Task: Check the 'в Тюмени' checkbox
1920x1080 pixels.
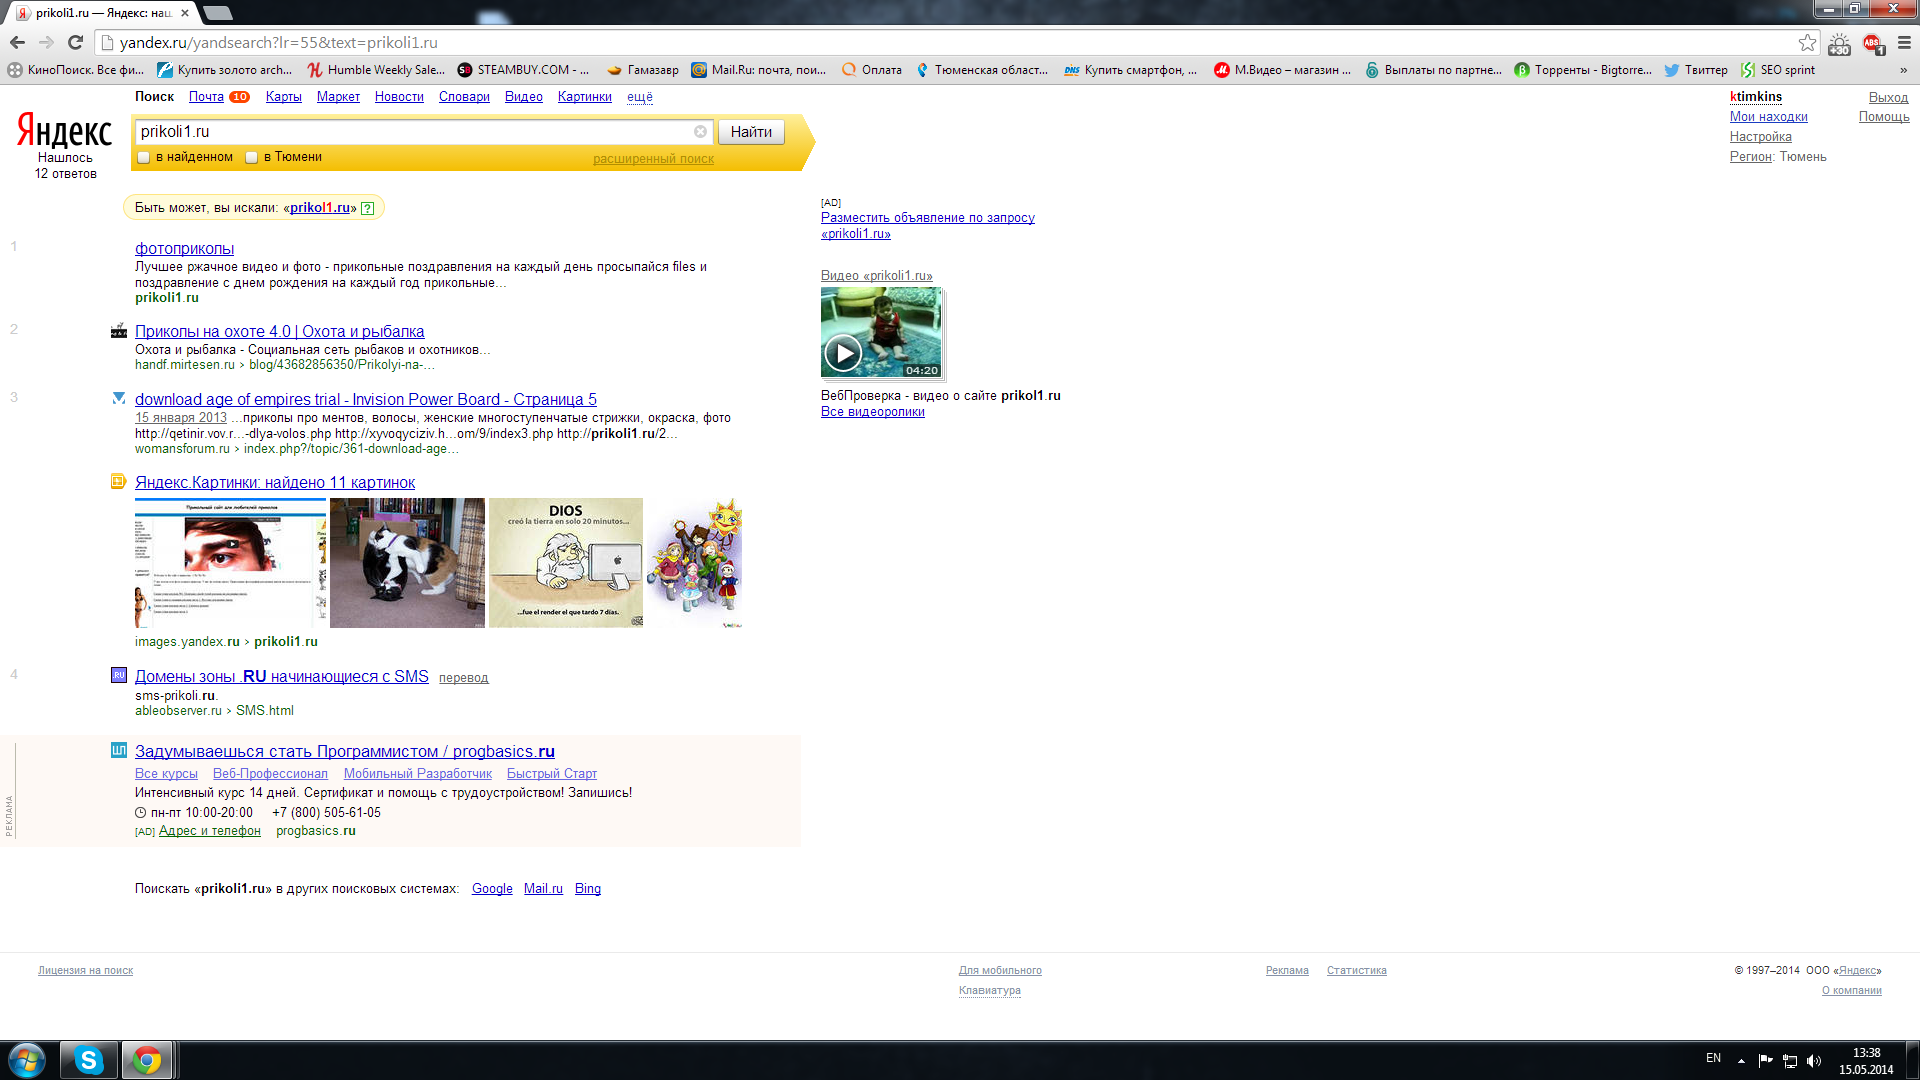Action: 252,158
